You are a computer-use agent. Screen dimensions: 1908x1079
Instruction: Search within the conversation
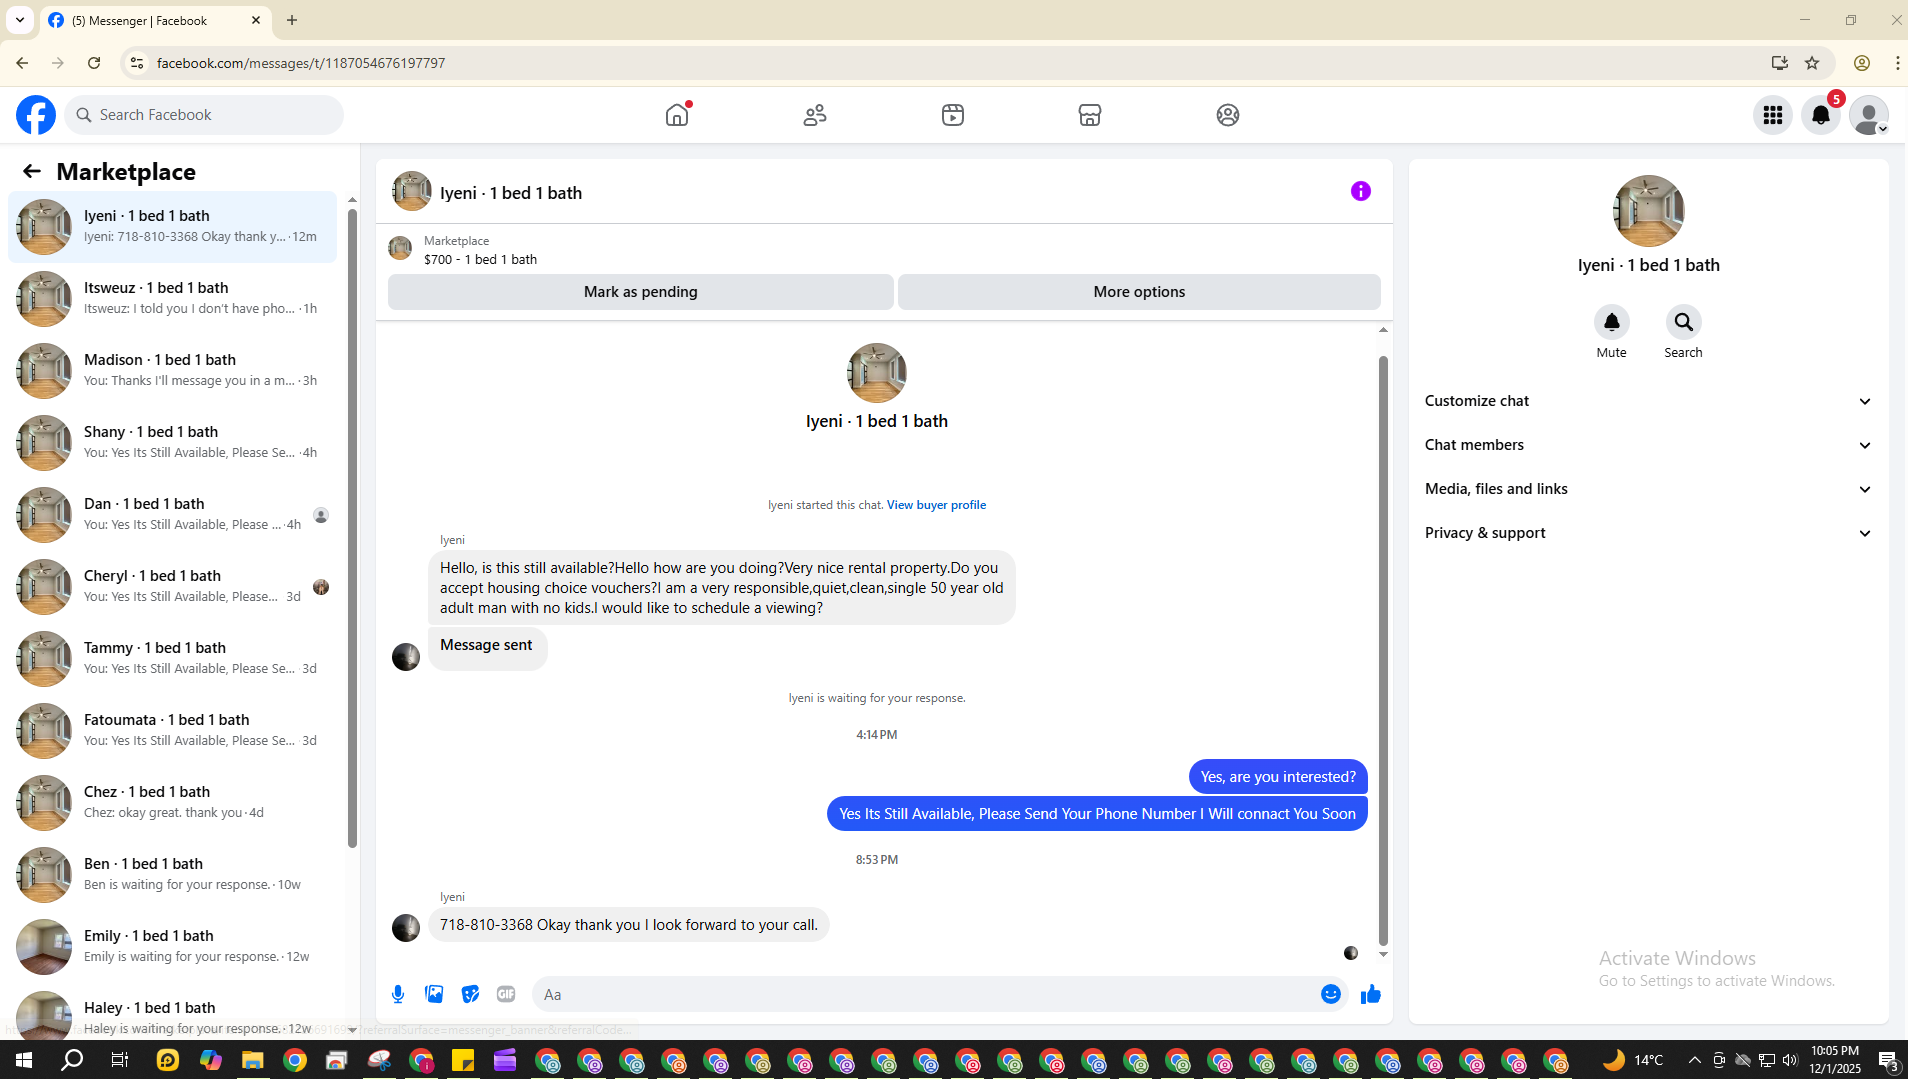[x=1684, y=322]
